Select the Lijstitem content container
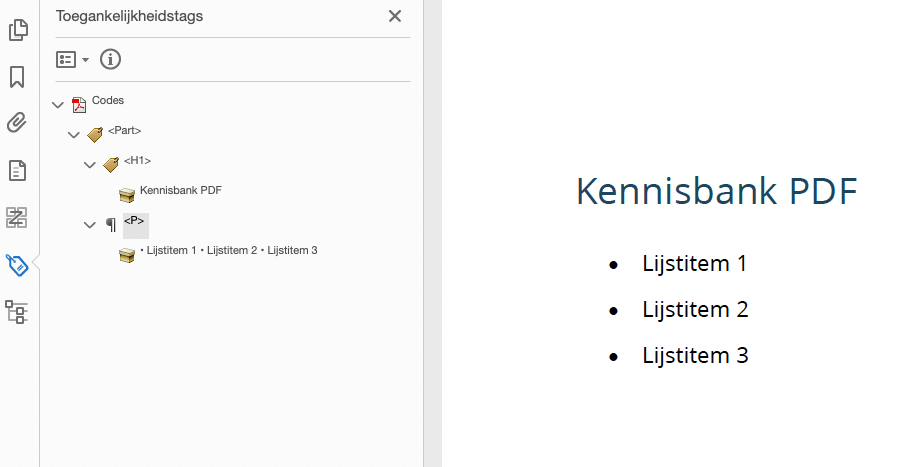 pos(229,251)
